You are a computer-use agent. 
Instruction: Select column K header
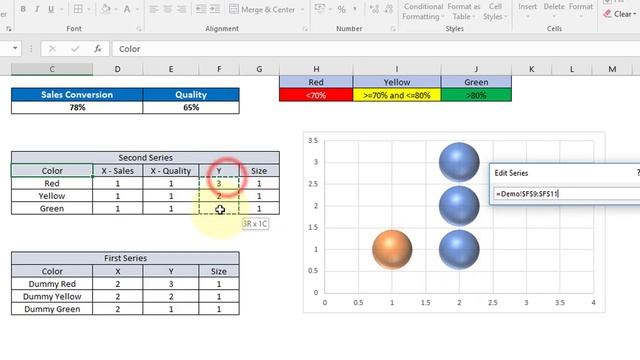pyautogui.click(x=531, y=69)
